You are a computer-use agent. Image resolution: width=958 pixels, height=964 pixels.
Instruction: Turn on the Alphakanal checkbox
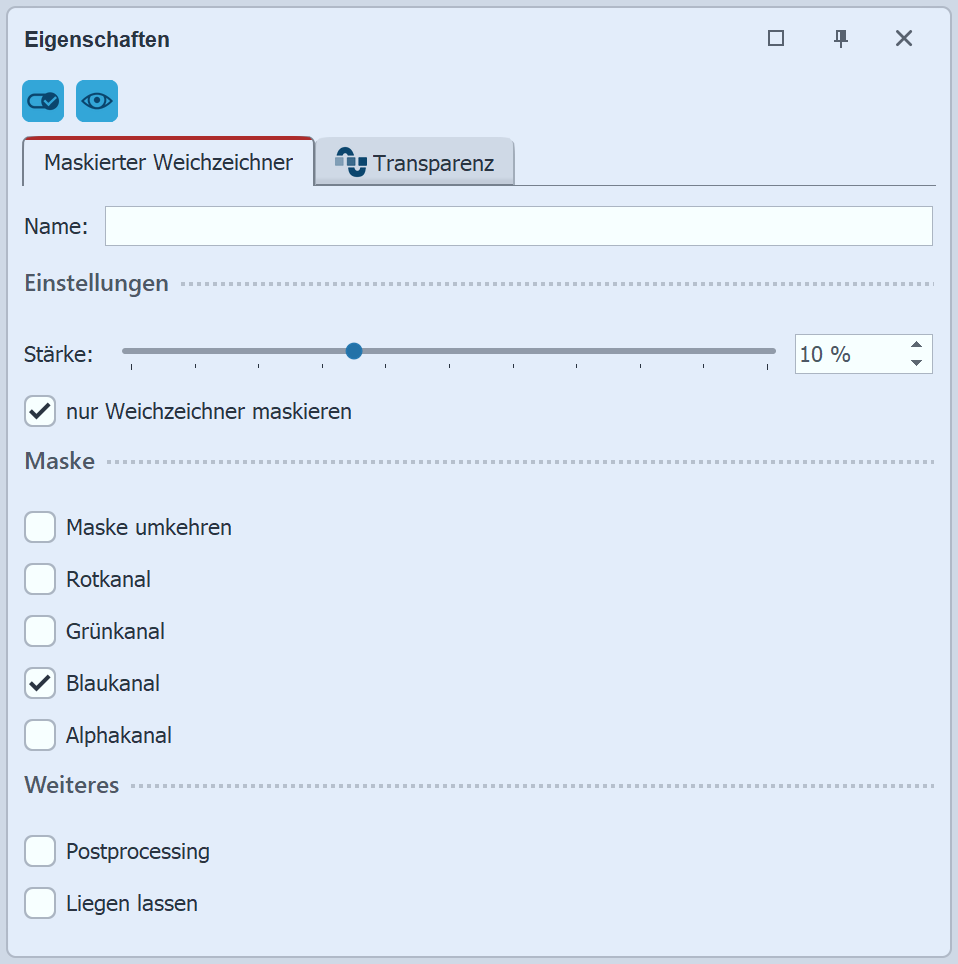click(x=40, y=735)
